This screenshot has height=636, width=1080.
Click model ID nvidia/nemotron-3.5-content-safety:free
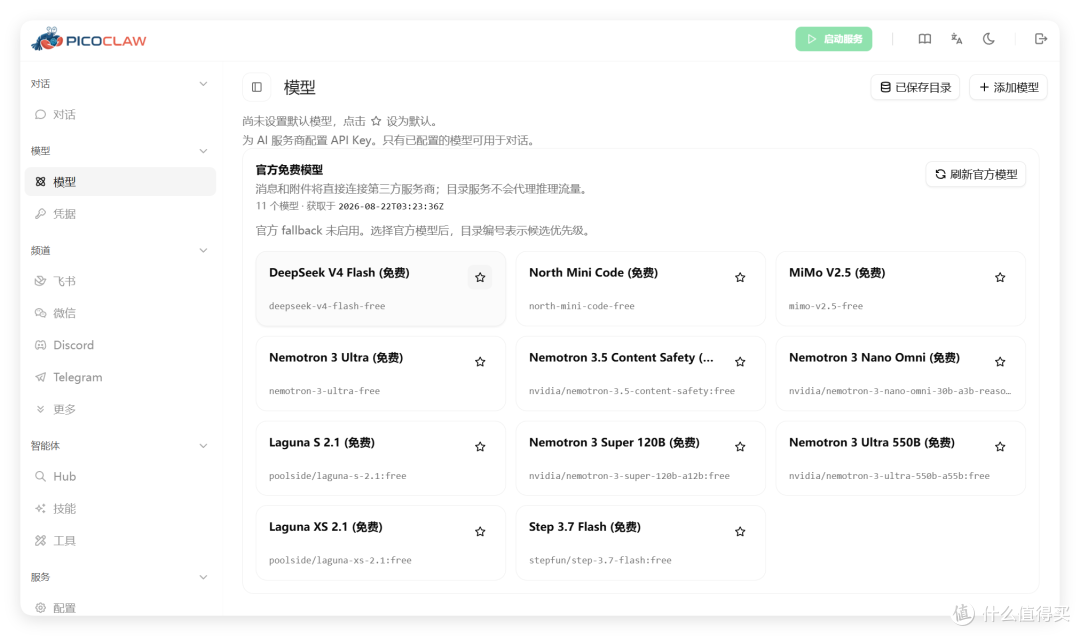632,391
